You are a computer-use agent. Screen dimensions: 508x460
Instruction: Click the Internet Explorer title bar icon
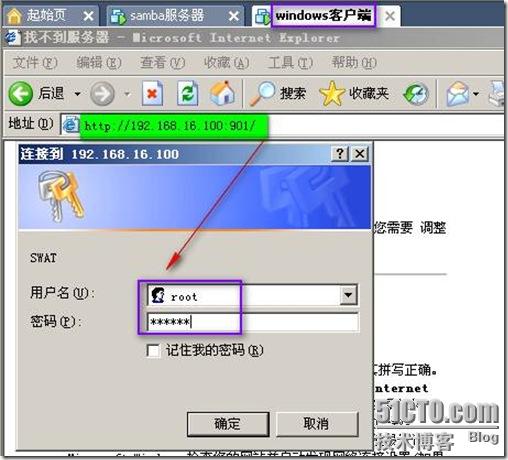click(x=13, y=37)
